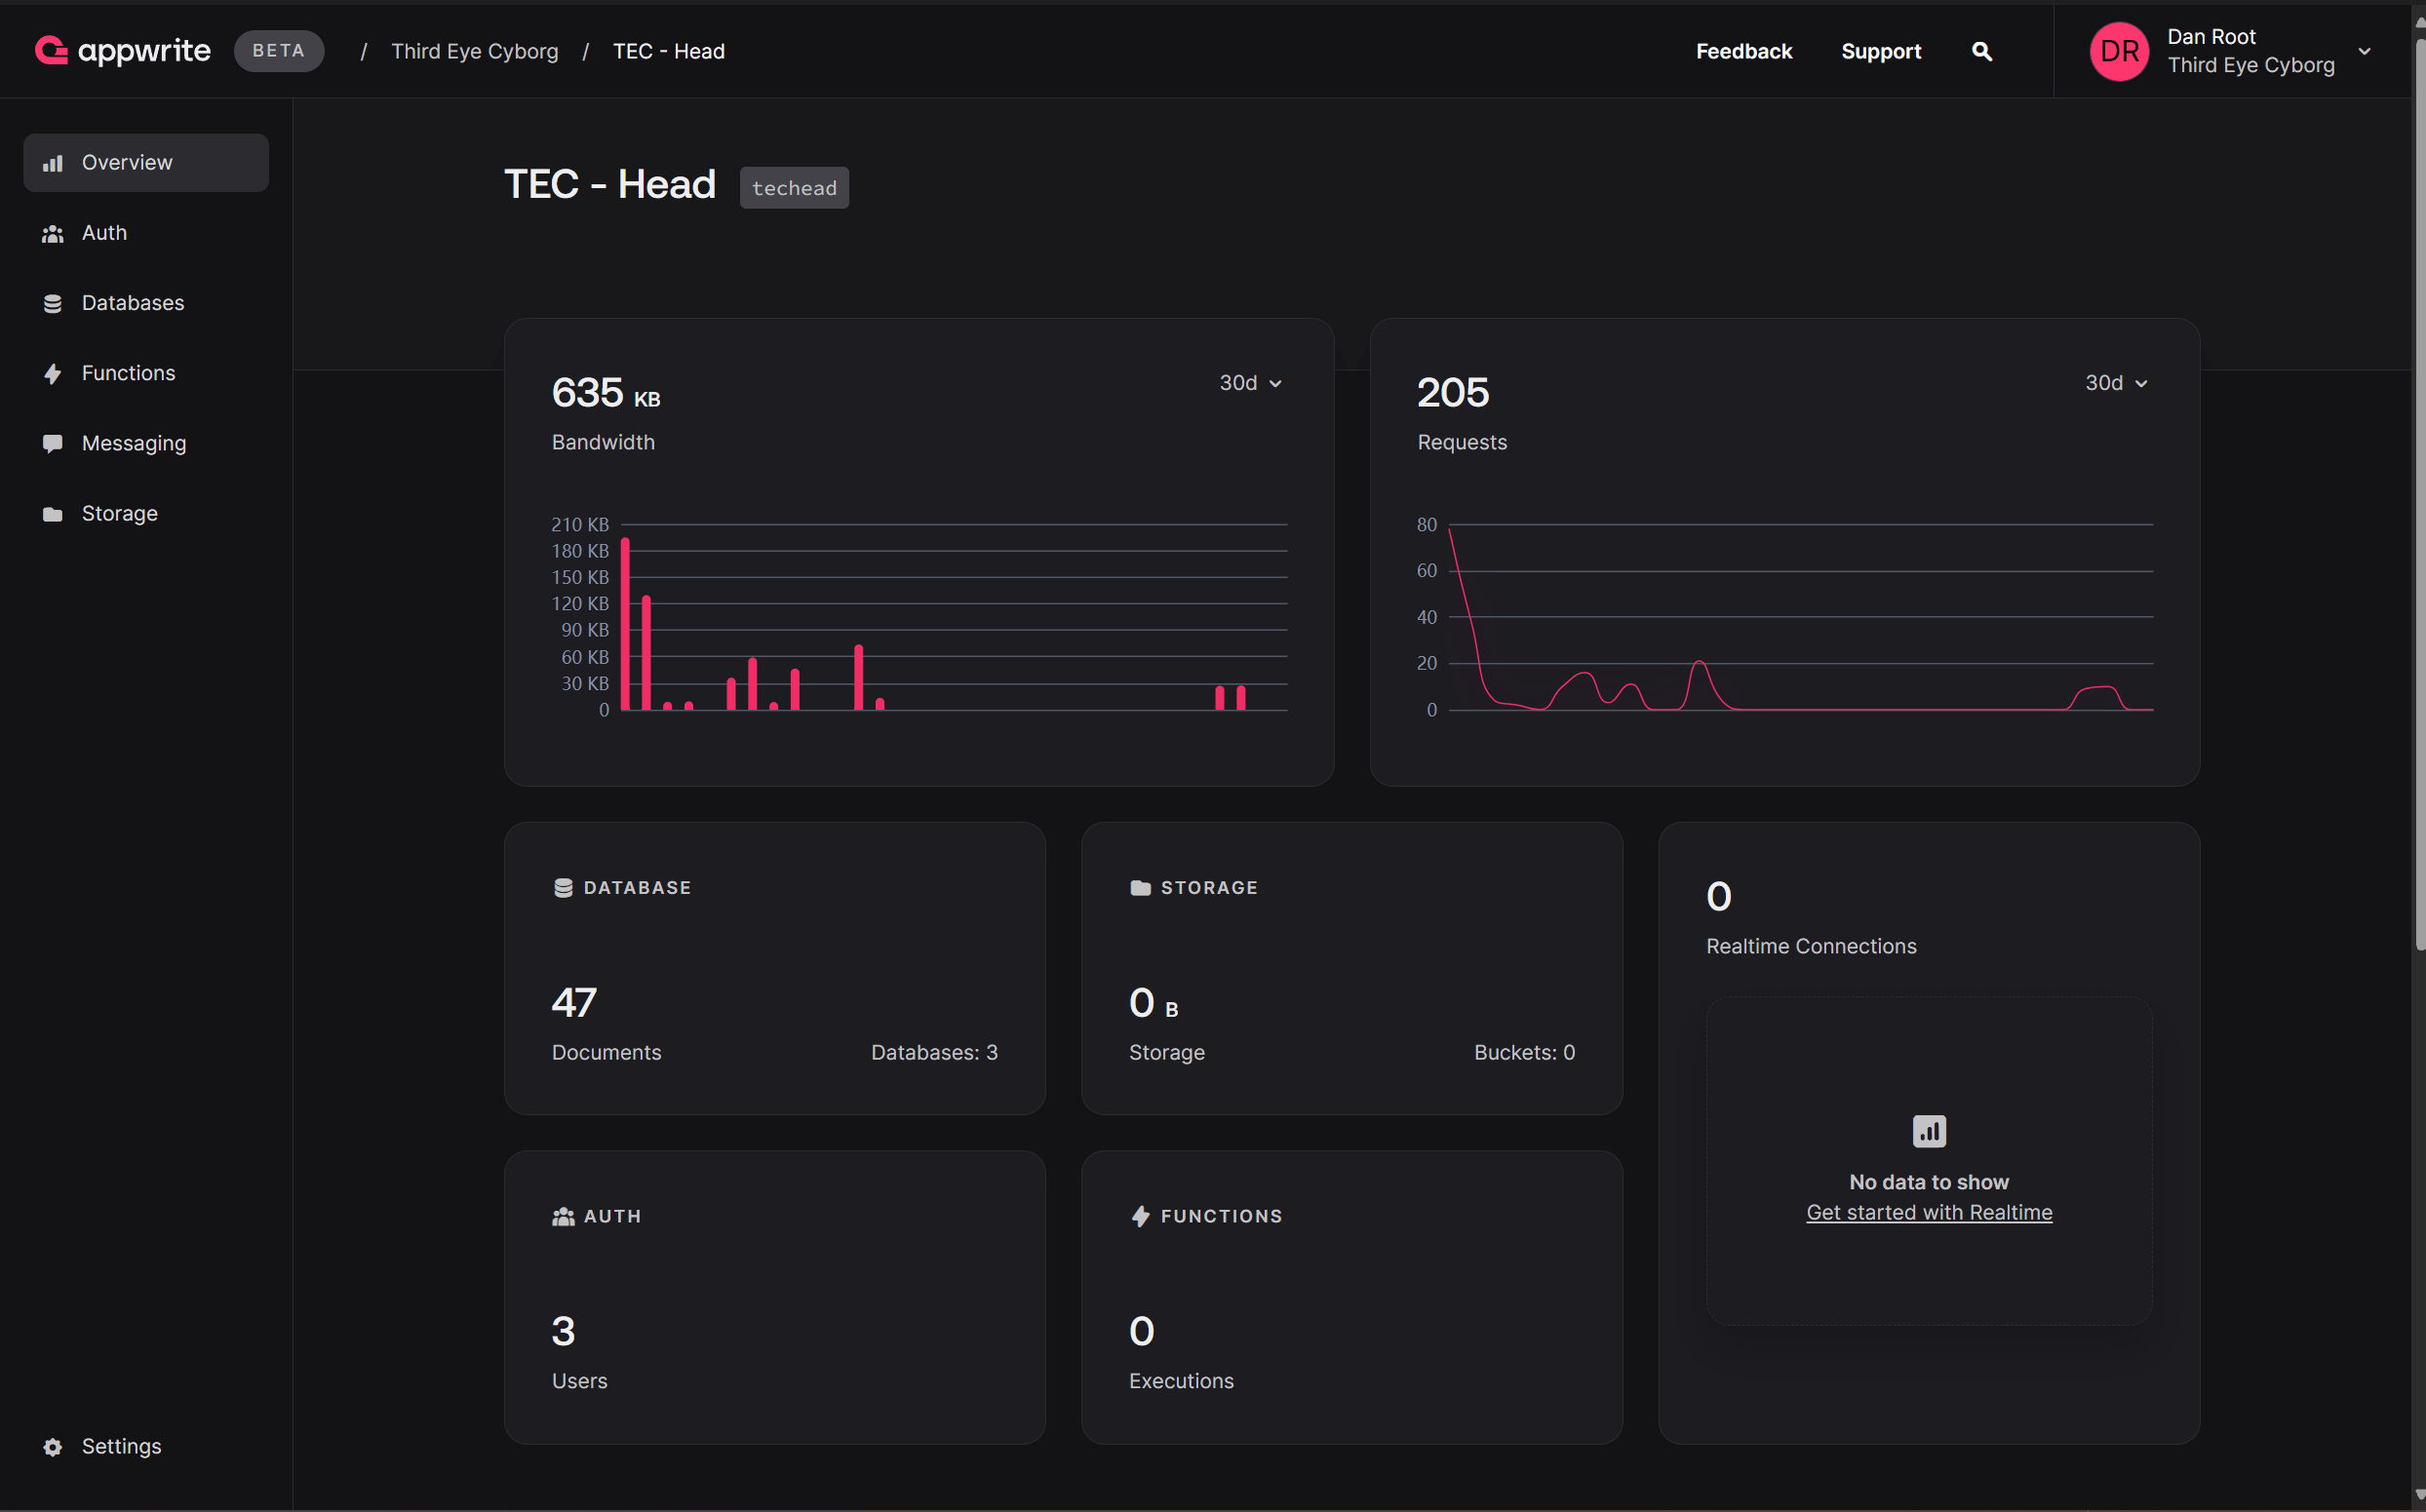Click the Settings gear icon
The height and width of the screenshot is (1512, 2426).
(53, 1447)
